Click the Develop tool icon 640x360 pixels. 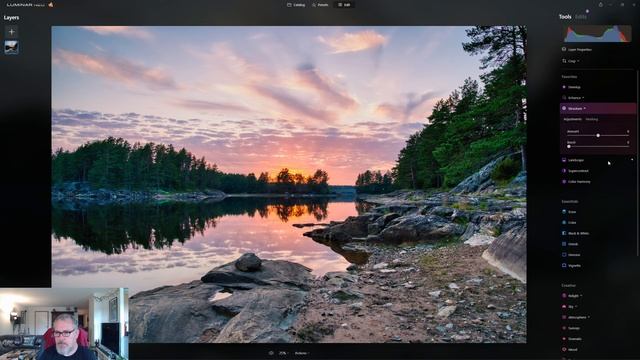(x=564, y=87)
